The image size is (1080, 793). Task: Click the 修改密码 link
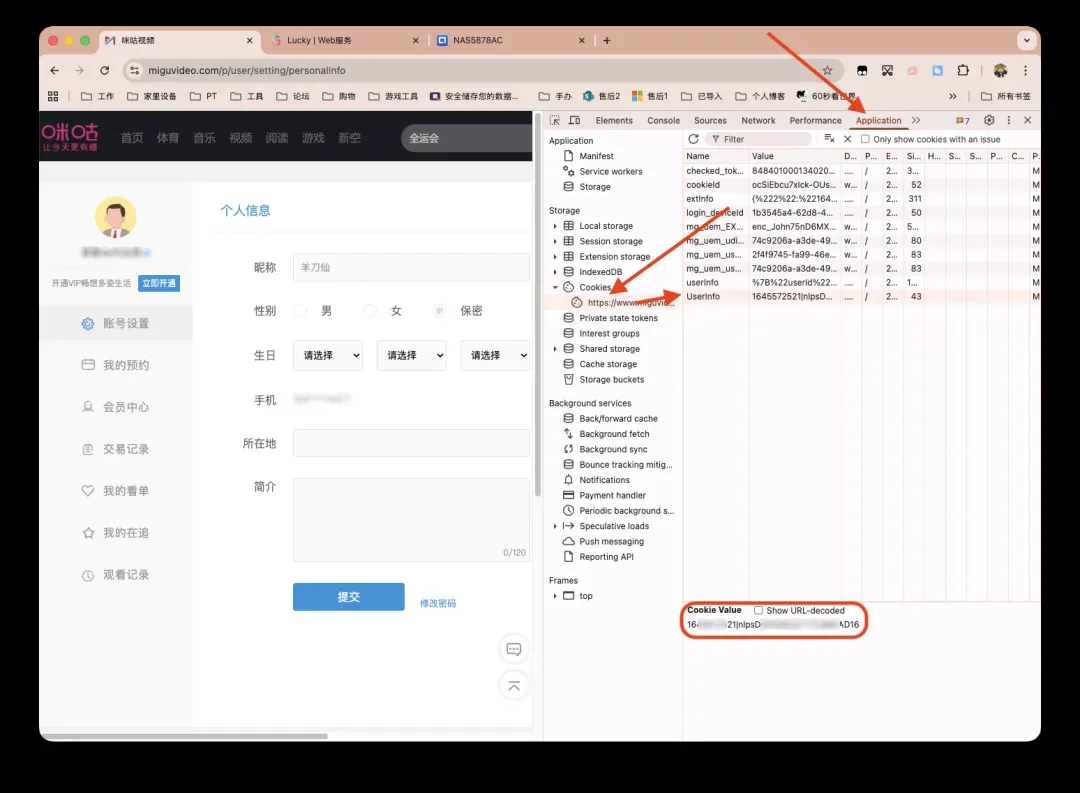click(438, 603)
